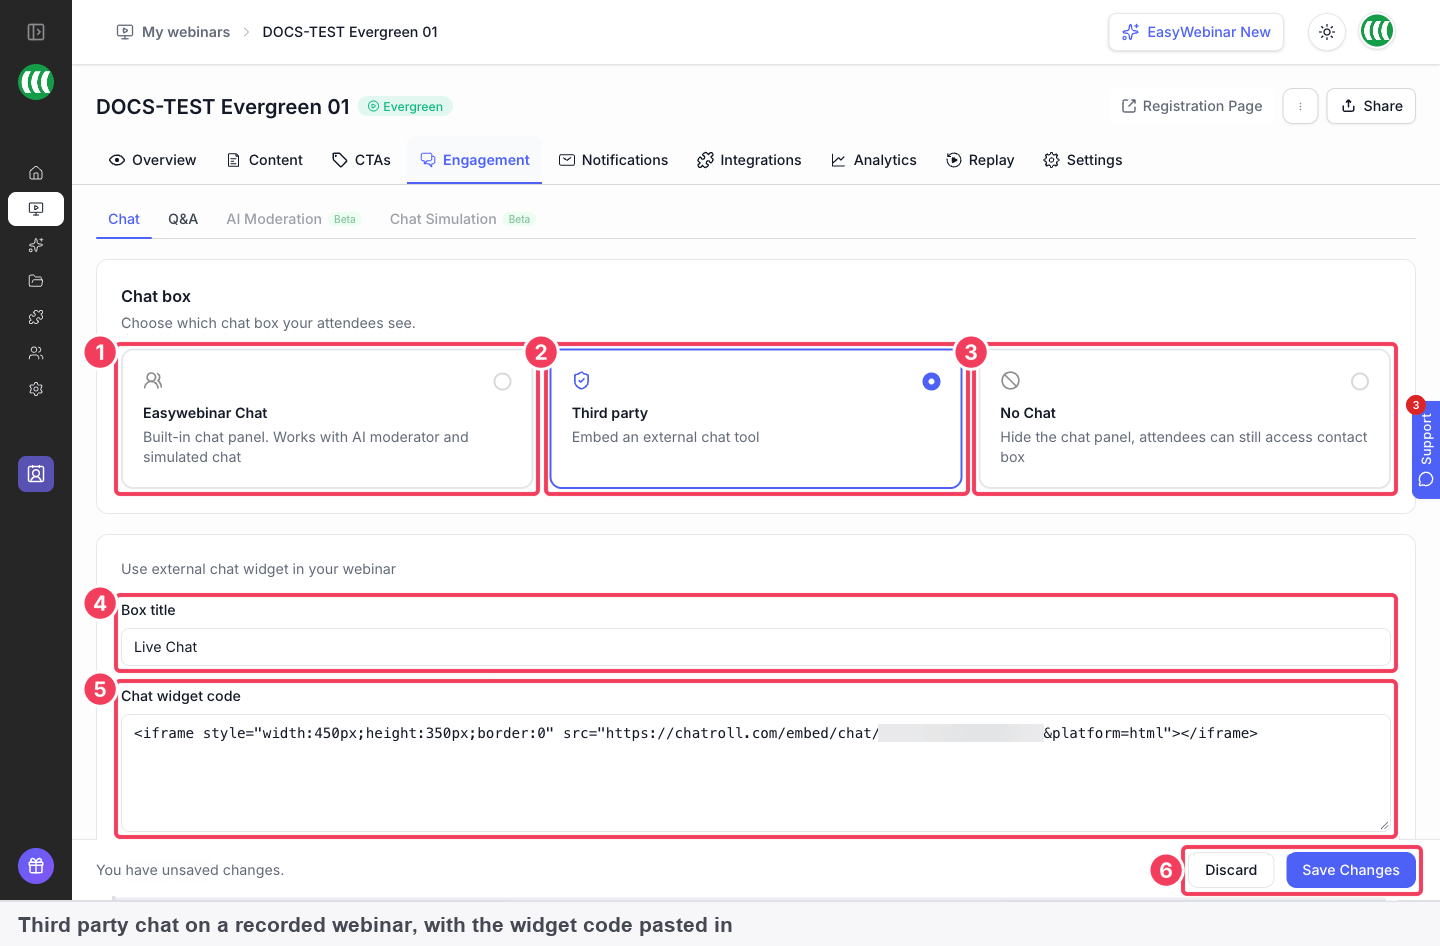The width and height of the screenshot is (1440, 946).
Task: Open the Registration Page link
Action: (x=1191, y=106)
